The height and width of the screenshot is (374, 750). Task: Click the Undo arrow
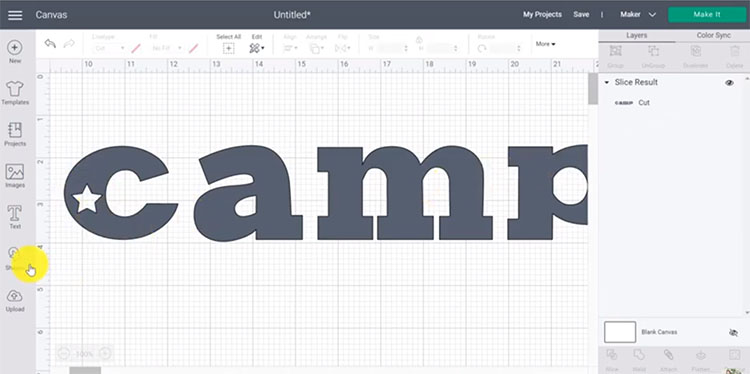click(50, 44)
